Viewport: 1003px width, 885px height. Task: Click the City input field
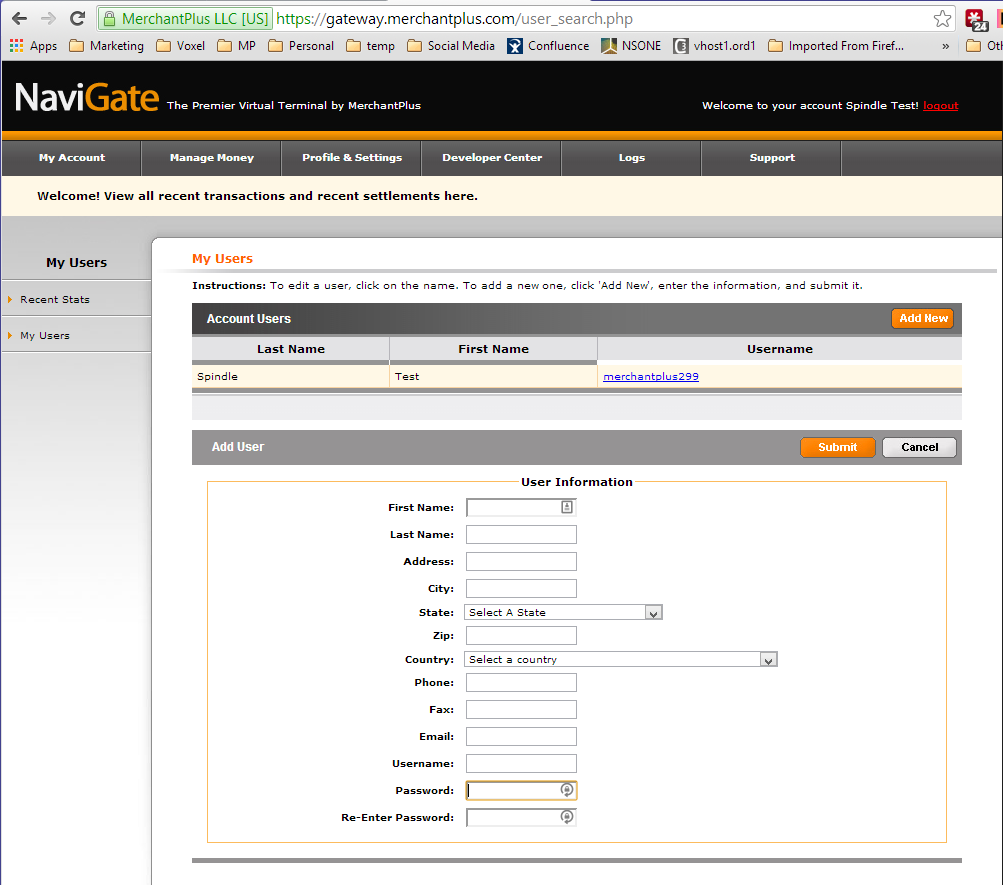521,588
